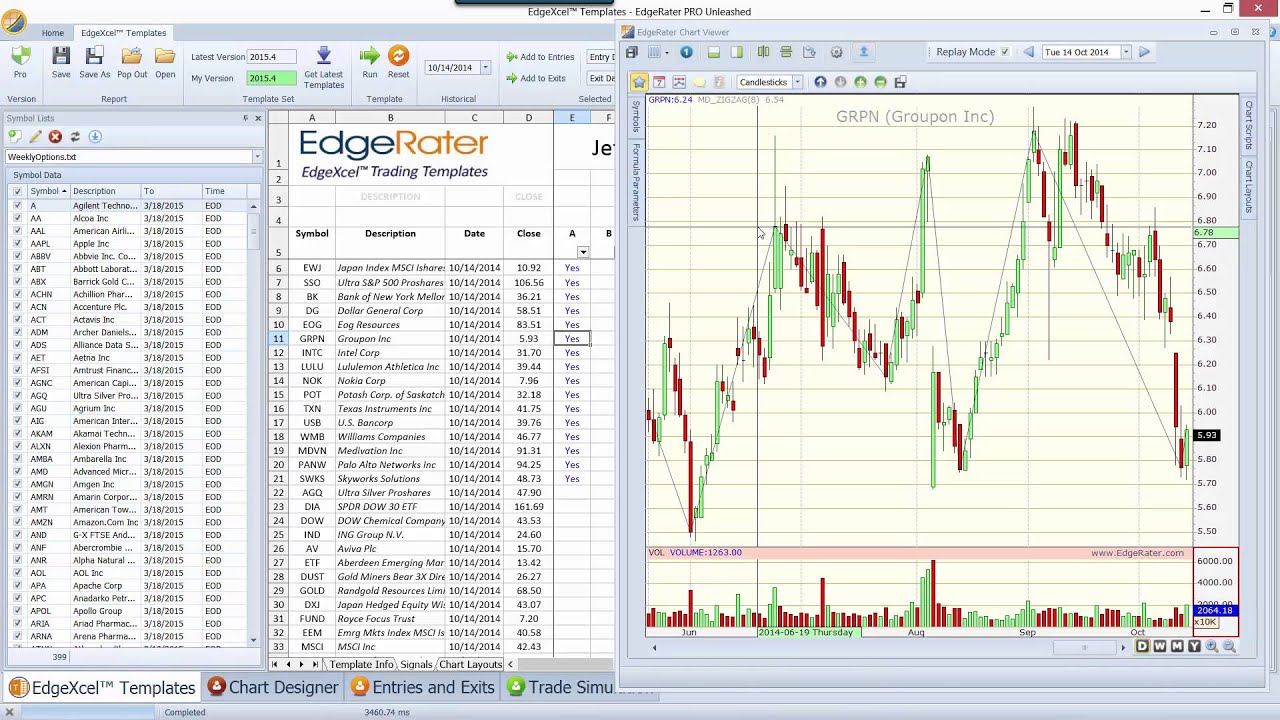
Task: Expand the Chart Scripts side panel
Action: [1249, 126]
